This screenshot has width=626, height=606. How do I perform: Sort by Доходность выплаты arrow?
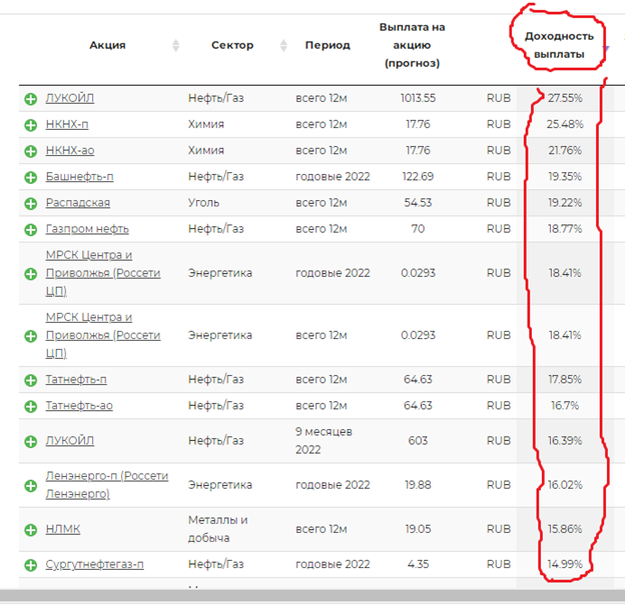click(x=606, y=49)
